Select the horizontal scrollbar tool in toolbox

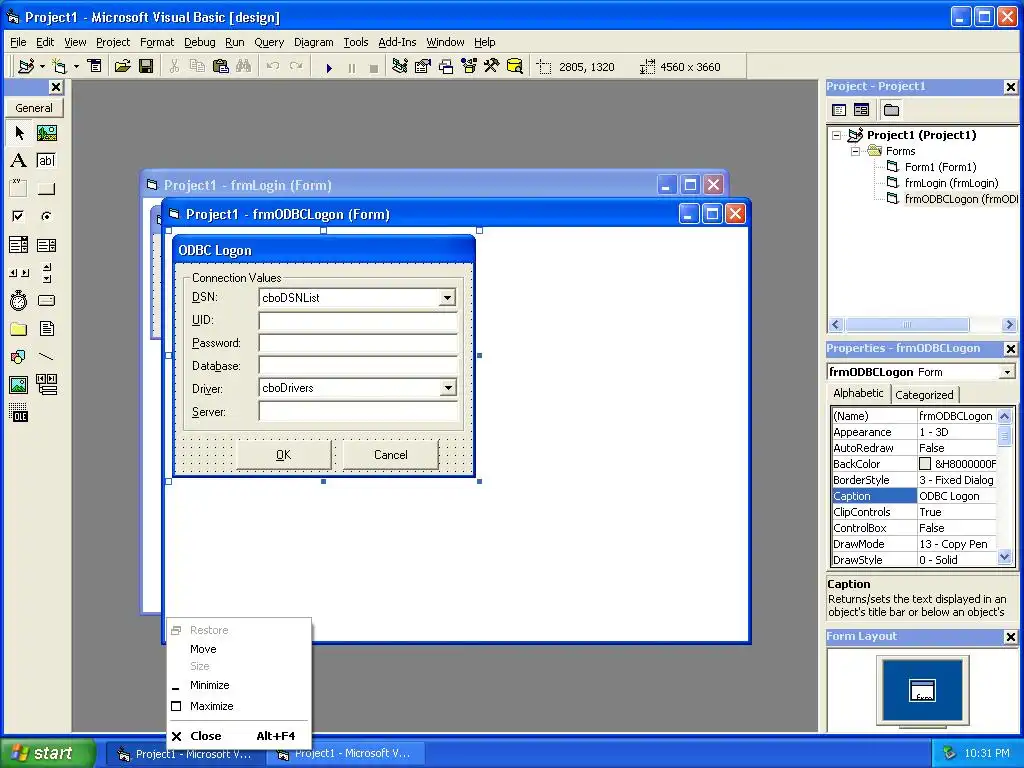point(19,273)
